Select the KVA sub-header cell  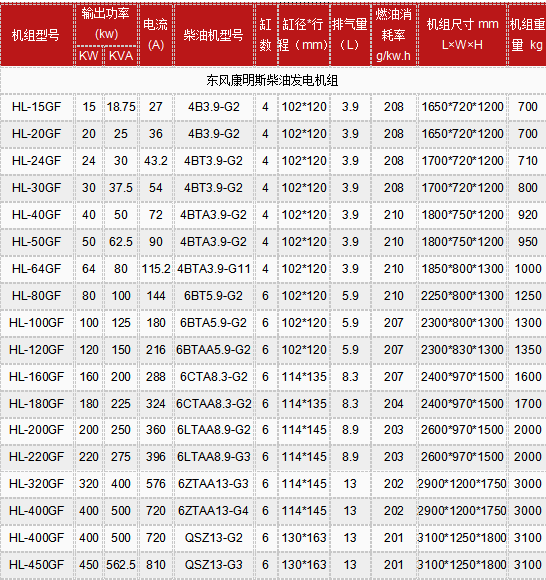coord(121,56)
